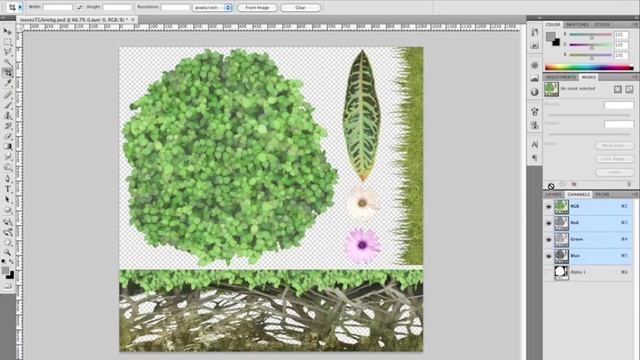Viewport: 640px width, 360px height.
Task: Select the Gradient tool
Action: click(x=7, y=147)
